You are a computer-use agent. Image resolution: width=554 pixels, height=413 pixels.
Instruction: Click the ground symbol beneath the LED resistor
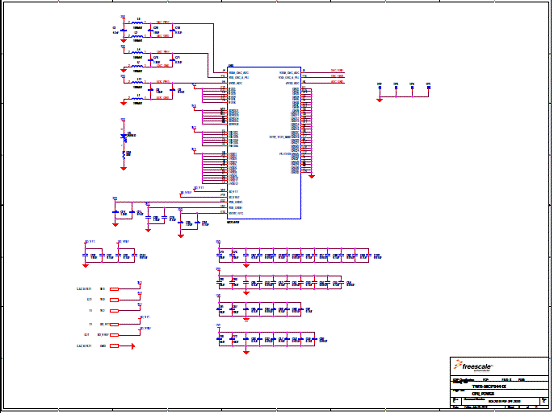tap(123, 169)
